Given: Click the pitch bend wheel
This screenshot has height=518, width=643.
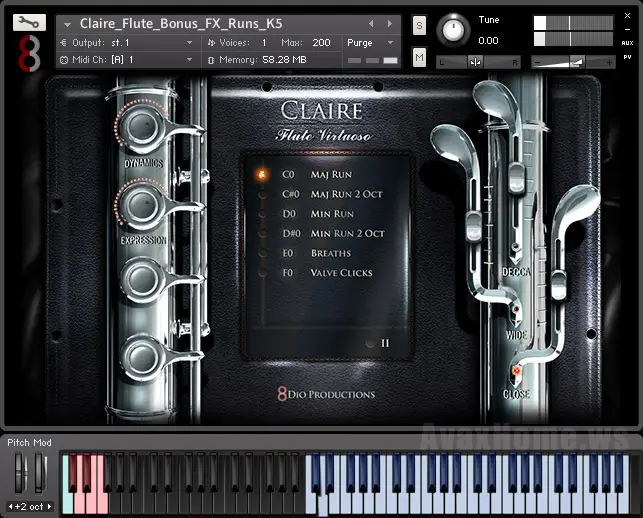Looking at the screenshot, I should [20, 472].
